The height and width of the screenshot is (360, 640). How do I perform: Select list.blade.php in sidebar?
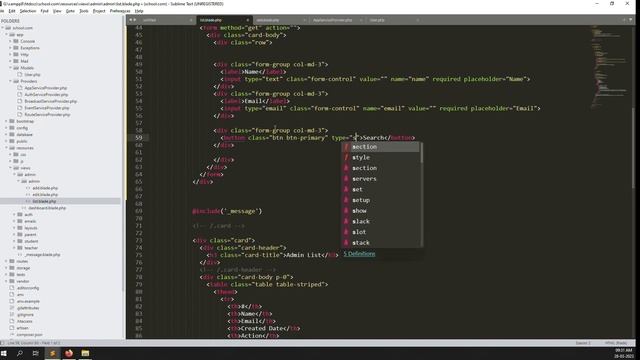click(44, 201)
